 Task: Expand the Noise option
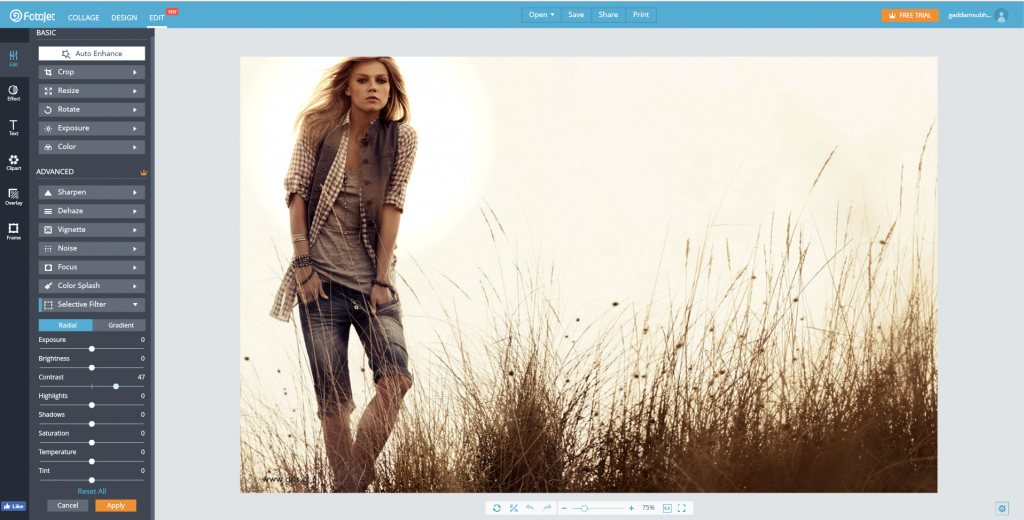coord(91,248)
